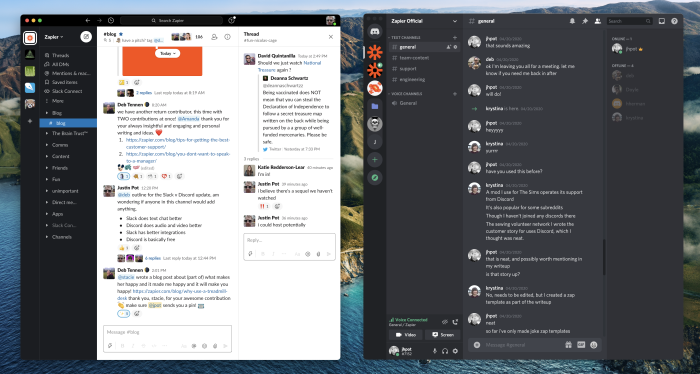The image size is (700, 374).
Task: Toggle Discord member list
Action: point(598,21)
